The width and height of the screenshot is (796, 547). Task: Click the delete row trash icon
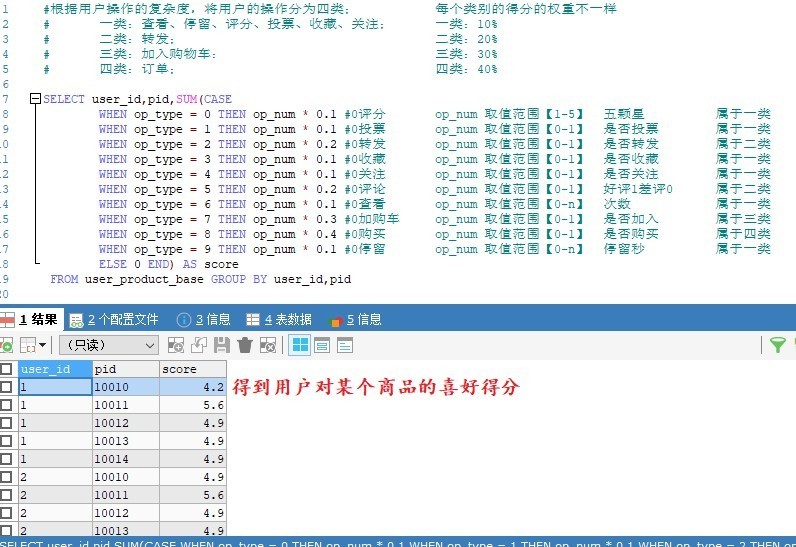245,345
